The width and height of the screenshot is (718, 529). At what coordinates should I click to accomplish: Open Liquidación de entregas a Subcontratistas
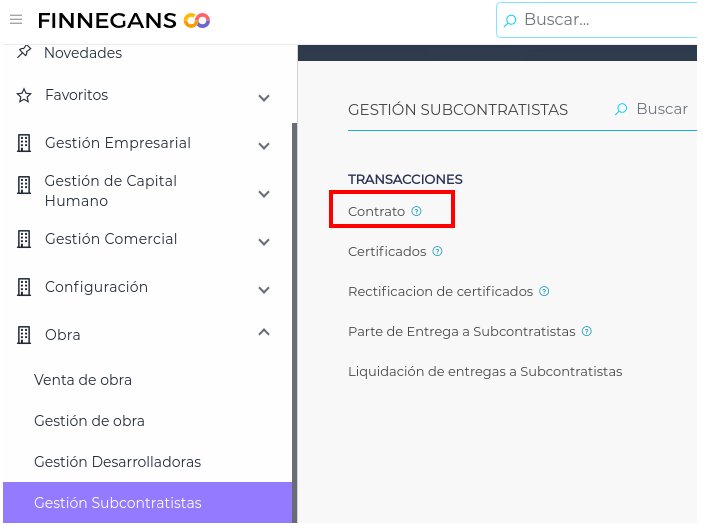[x=485, y=371]
